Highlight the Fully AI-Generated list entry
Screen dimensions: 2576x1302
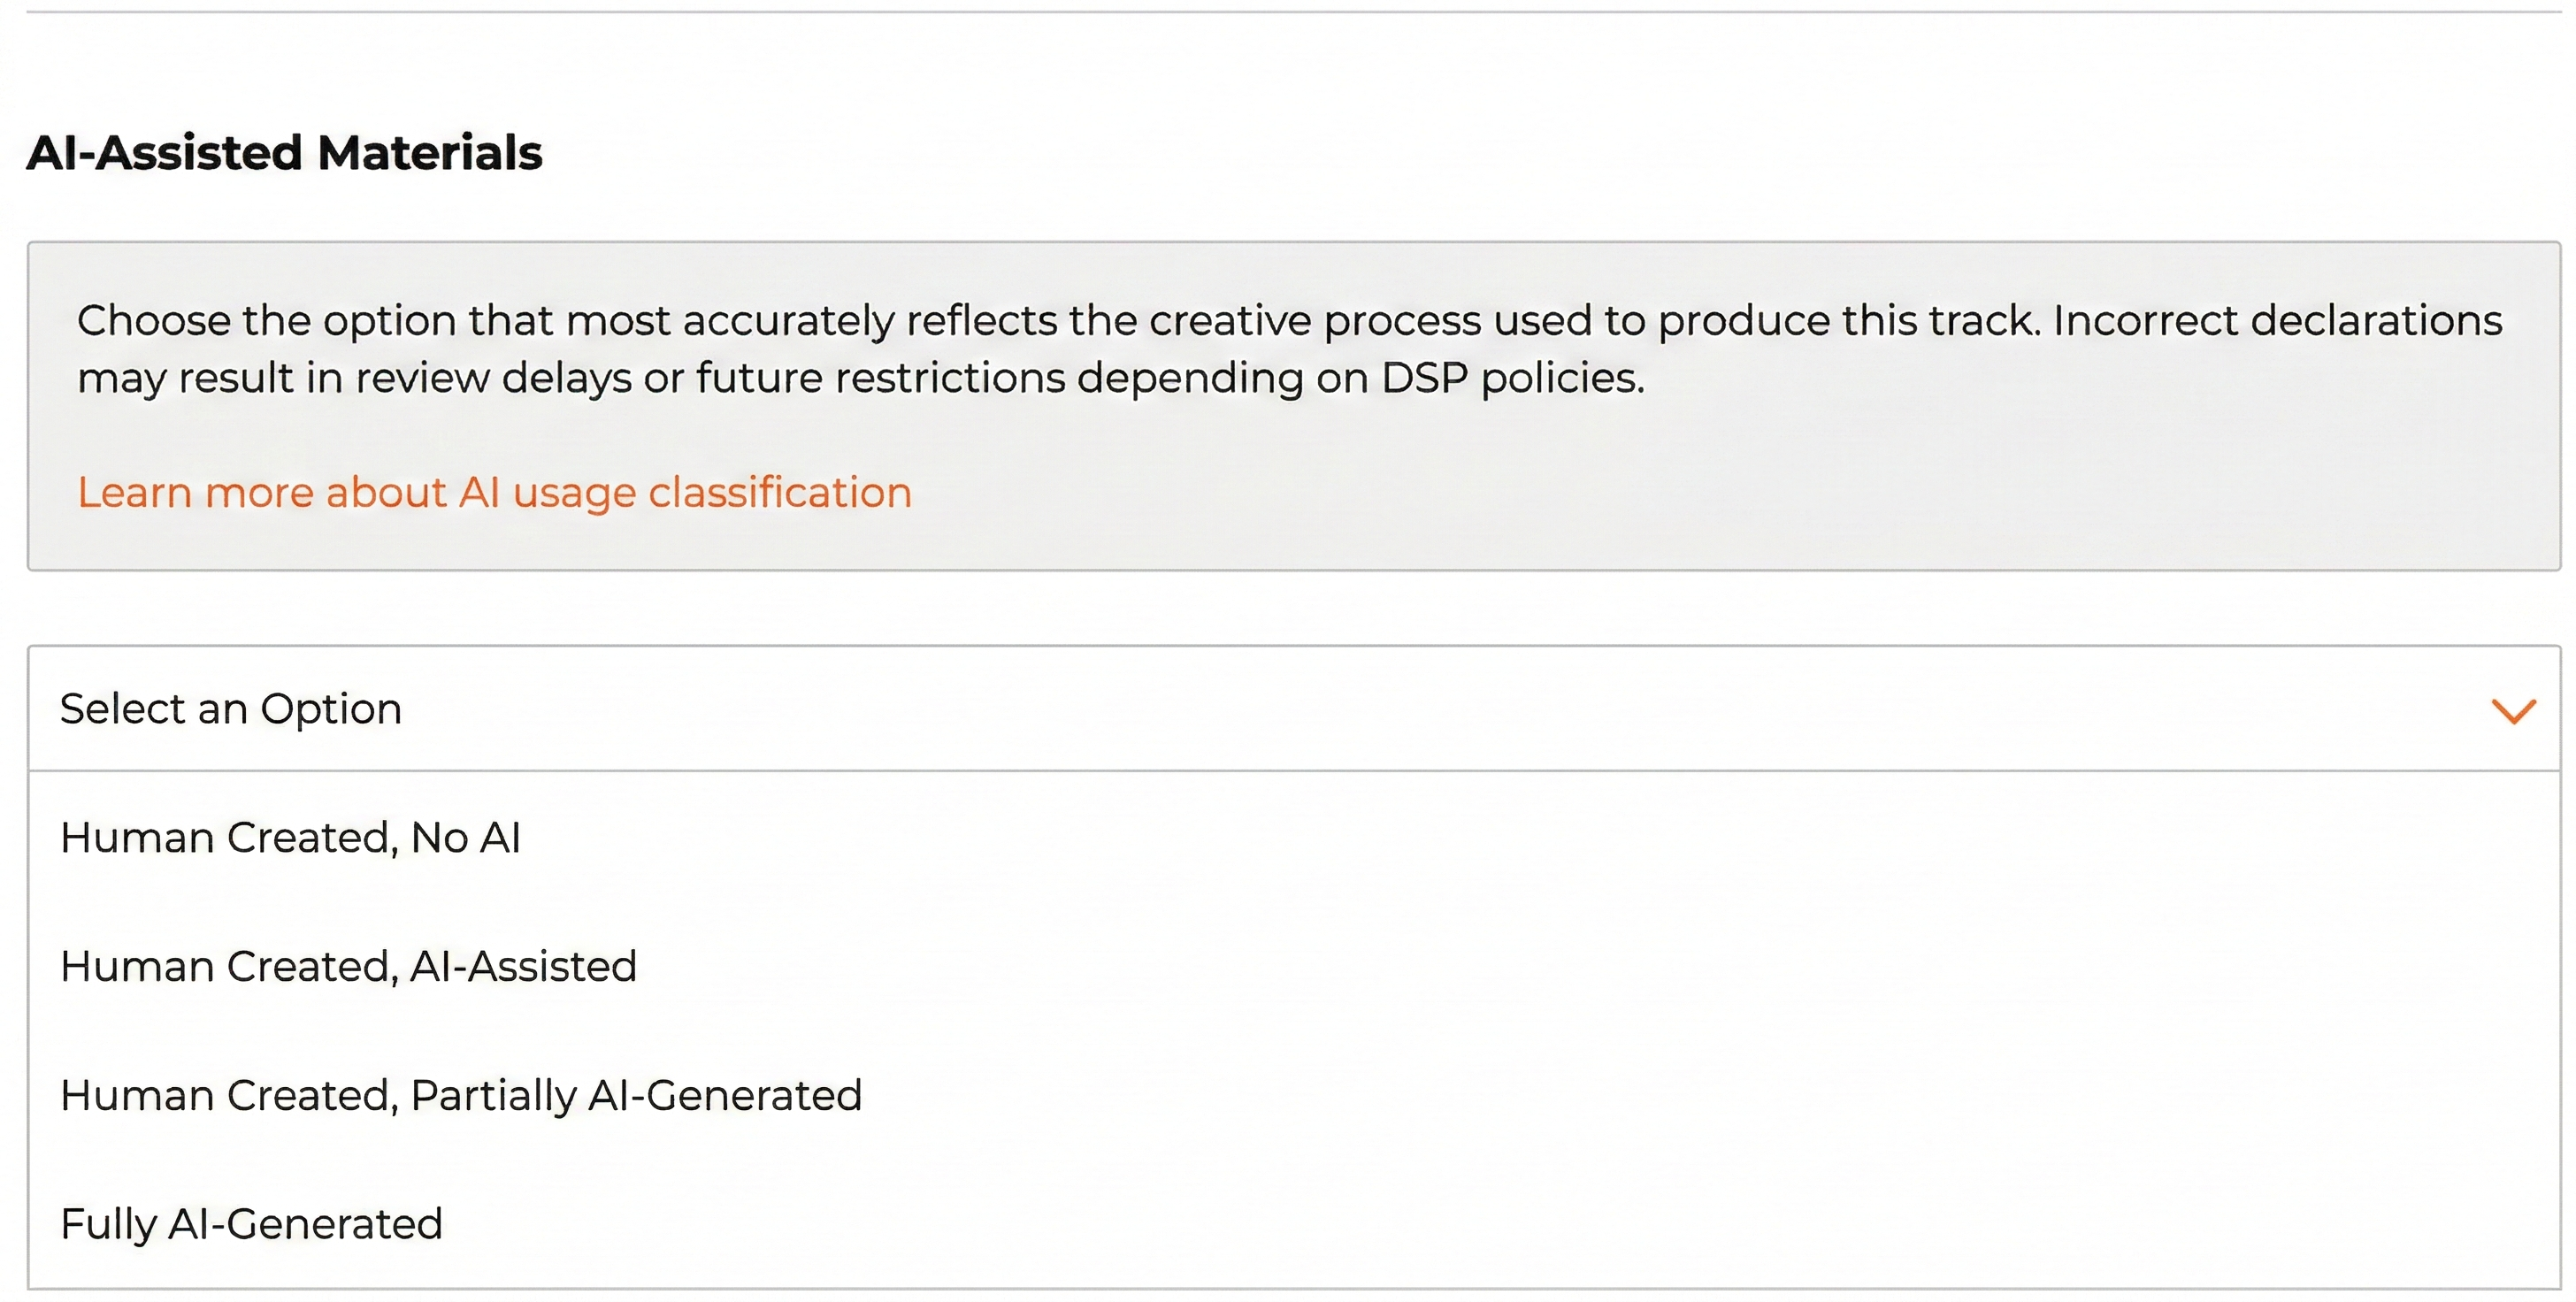[252, 1222]
